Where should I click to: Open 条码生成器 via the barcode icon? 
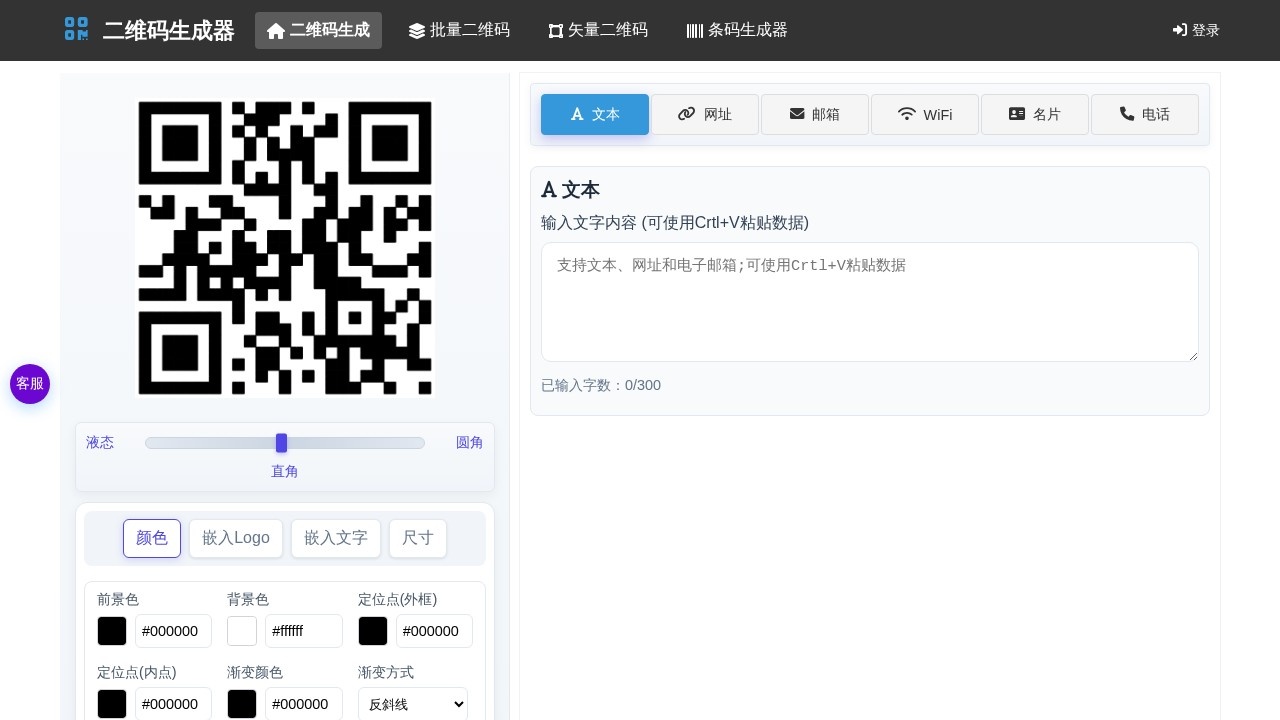[695, 31]
